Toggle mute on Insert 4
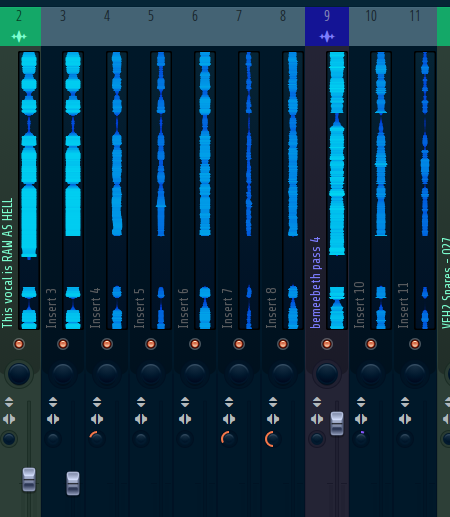The image size is (450, 517). click(x=107, y=344)
